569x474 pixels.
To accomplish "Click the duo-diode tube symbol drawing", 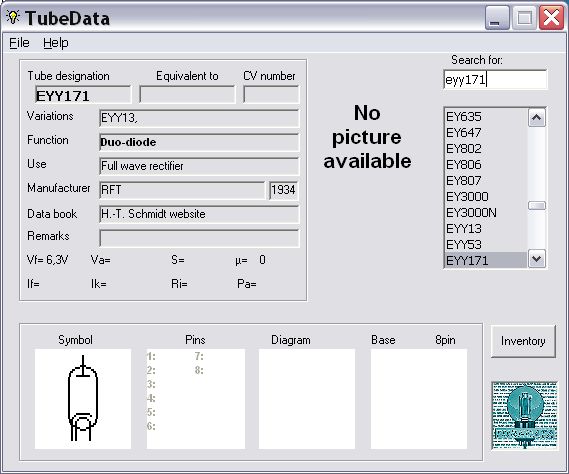I will point(83,399).
